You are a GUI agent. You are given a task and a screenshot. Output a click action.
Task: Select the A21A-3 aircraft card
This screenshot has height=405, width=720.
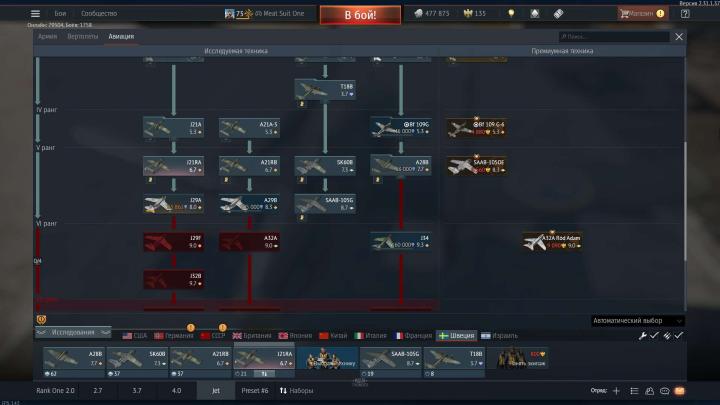point(249,128)
